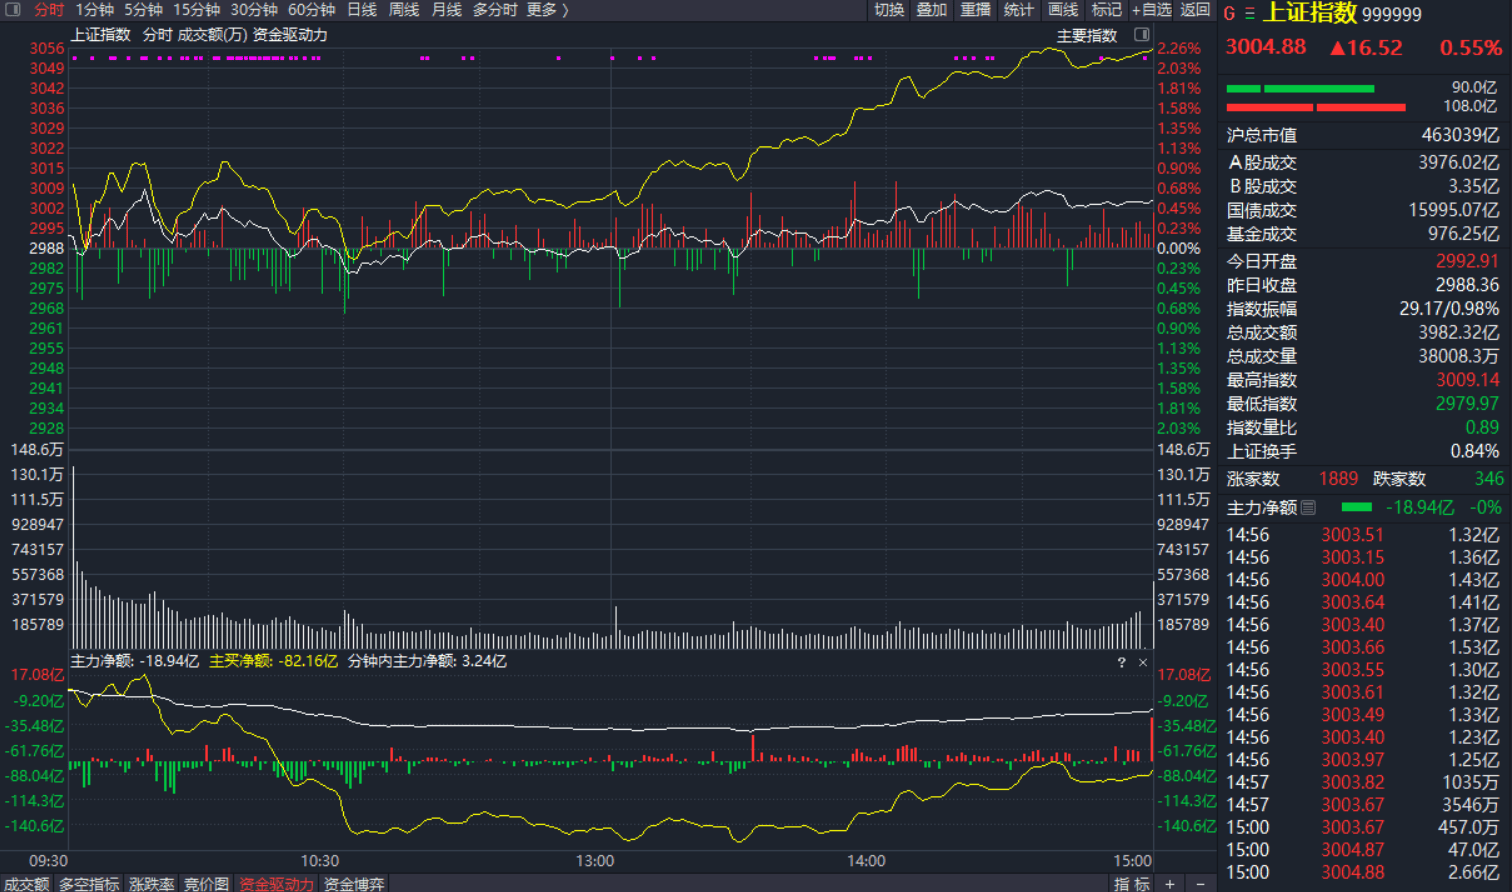Switch to the 1分钟 chart period
The width and height of the screenshot is (1512, 892).
[95, 10]
